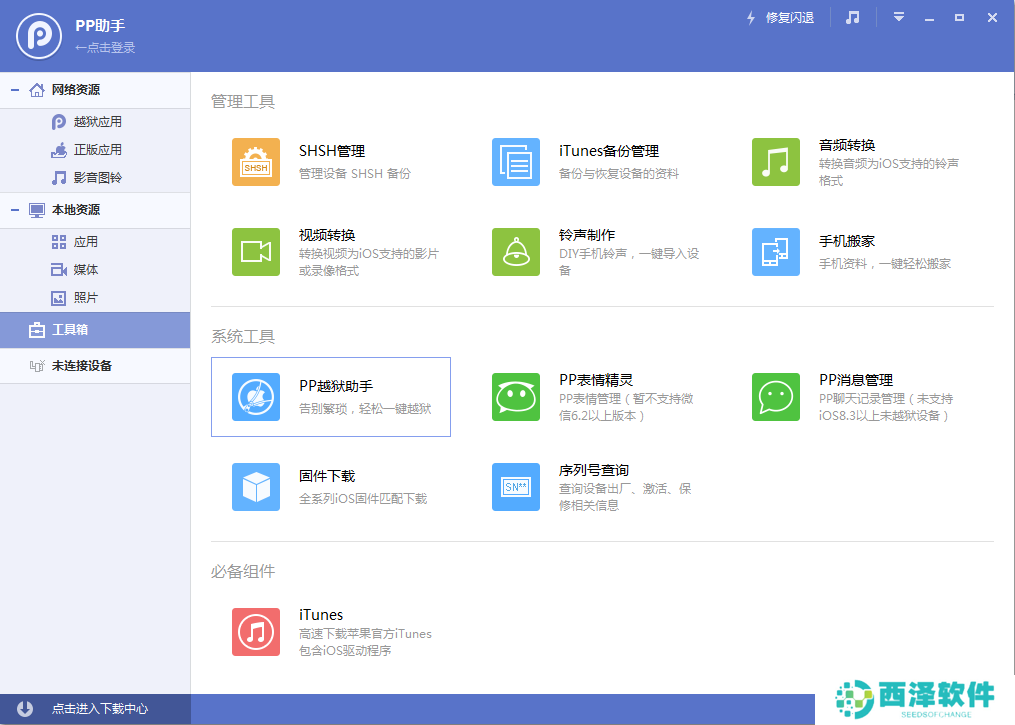Click the 越狱应用 P icon in sidebar
The width and height of the screenshot is (1015, 725).
pyautogui.click(x=59, y=122)
